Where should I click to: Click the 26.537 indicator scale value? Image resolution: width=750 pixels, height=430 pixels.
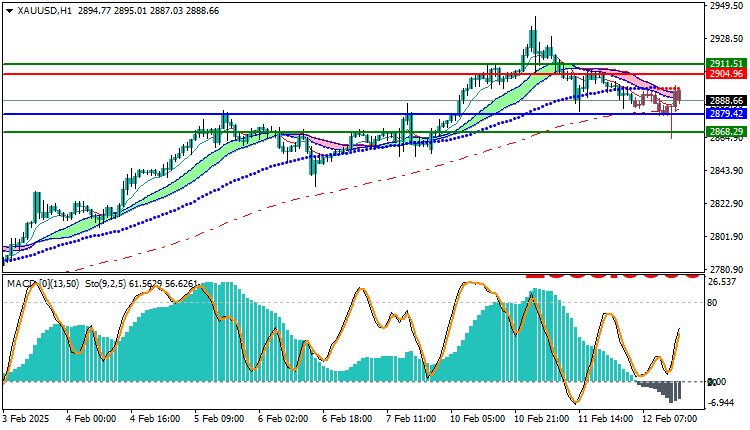721,282
